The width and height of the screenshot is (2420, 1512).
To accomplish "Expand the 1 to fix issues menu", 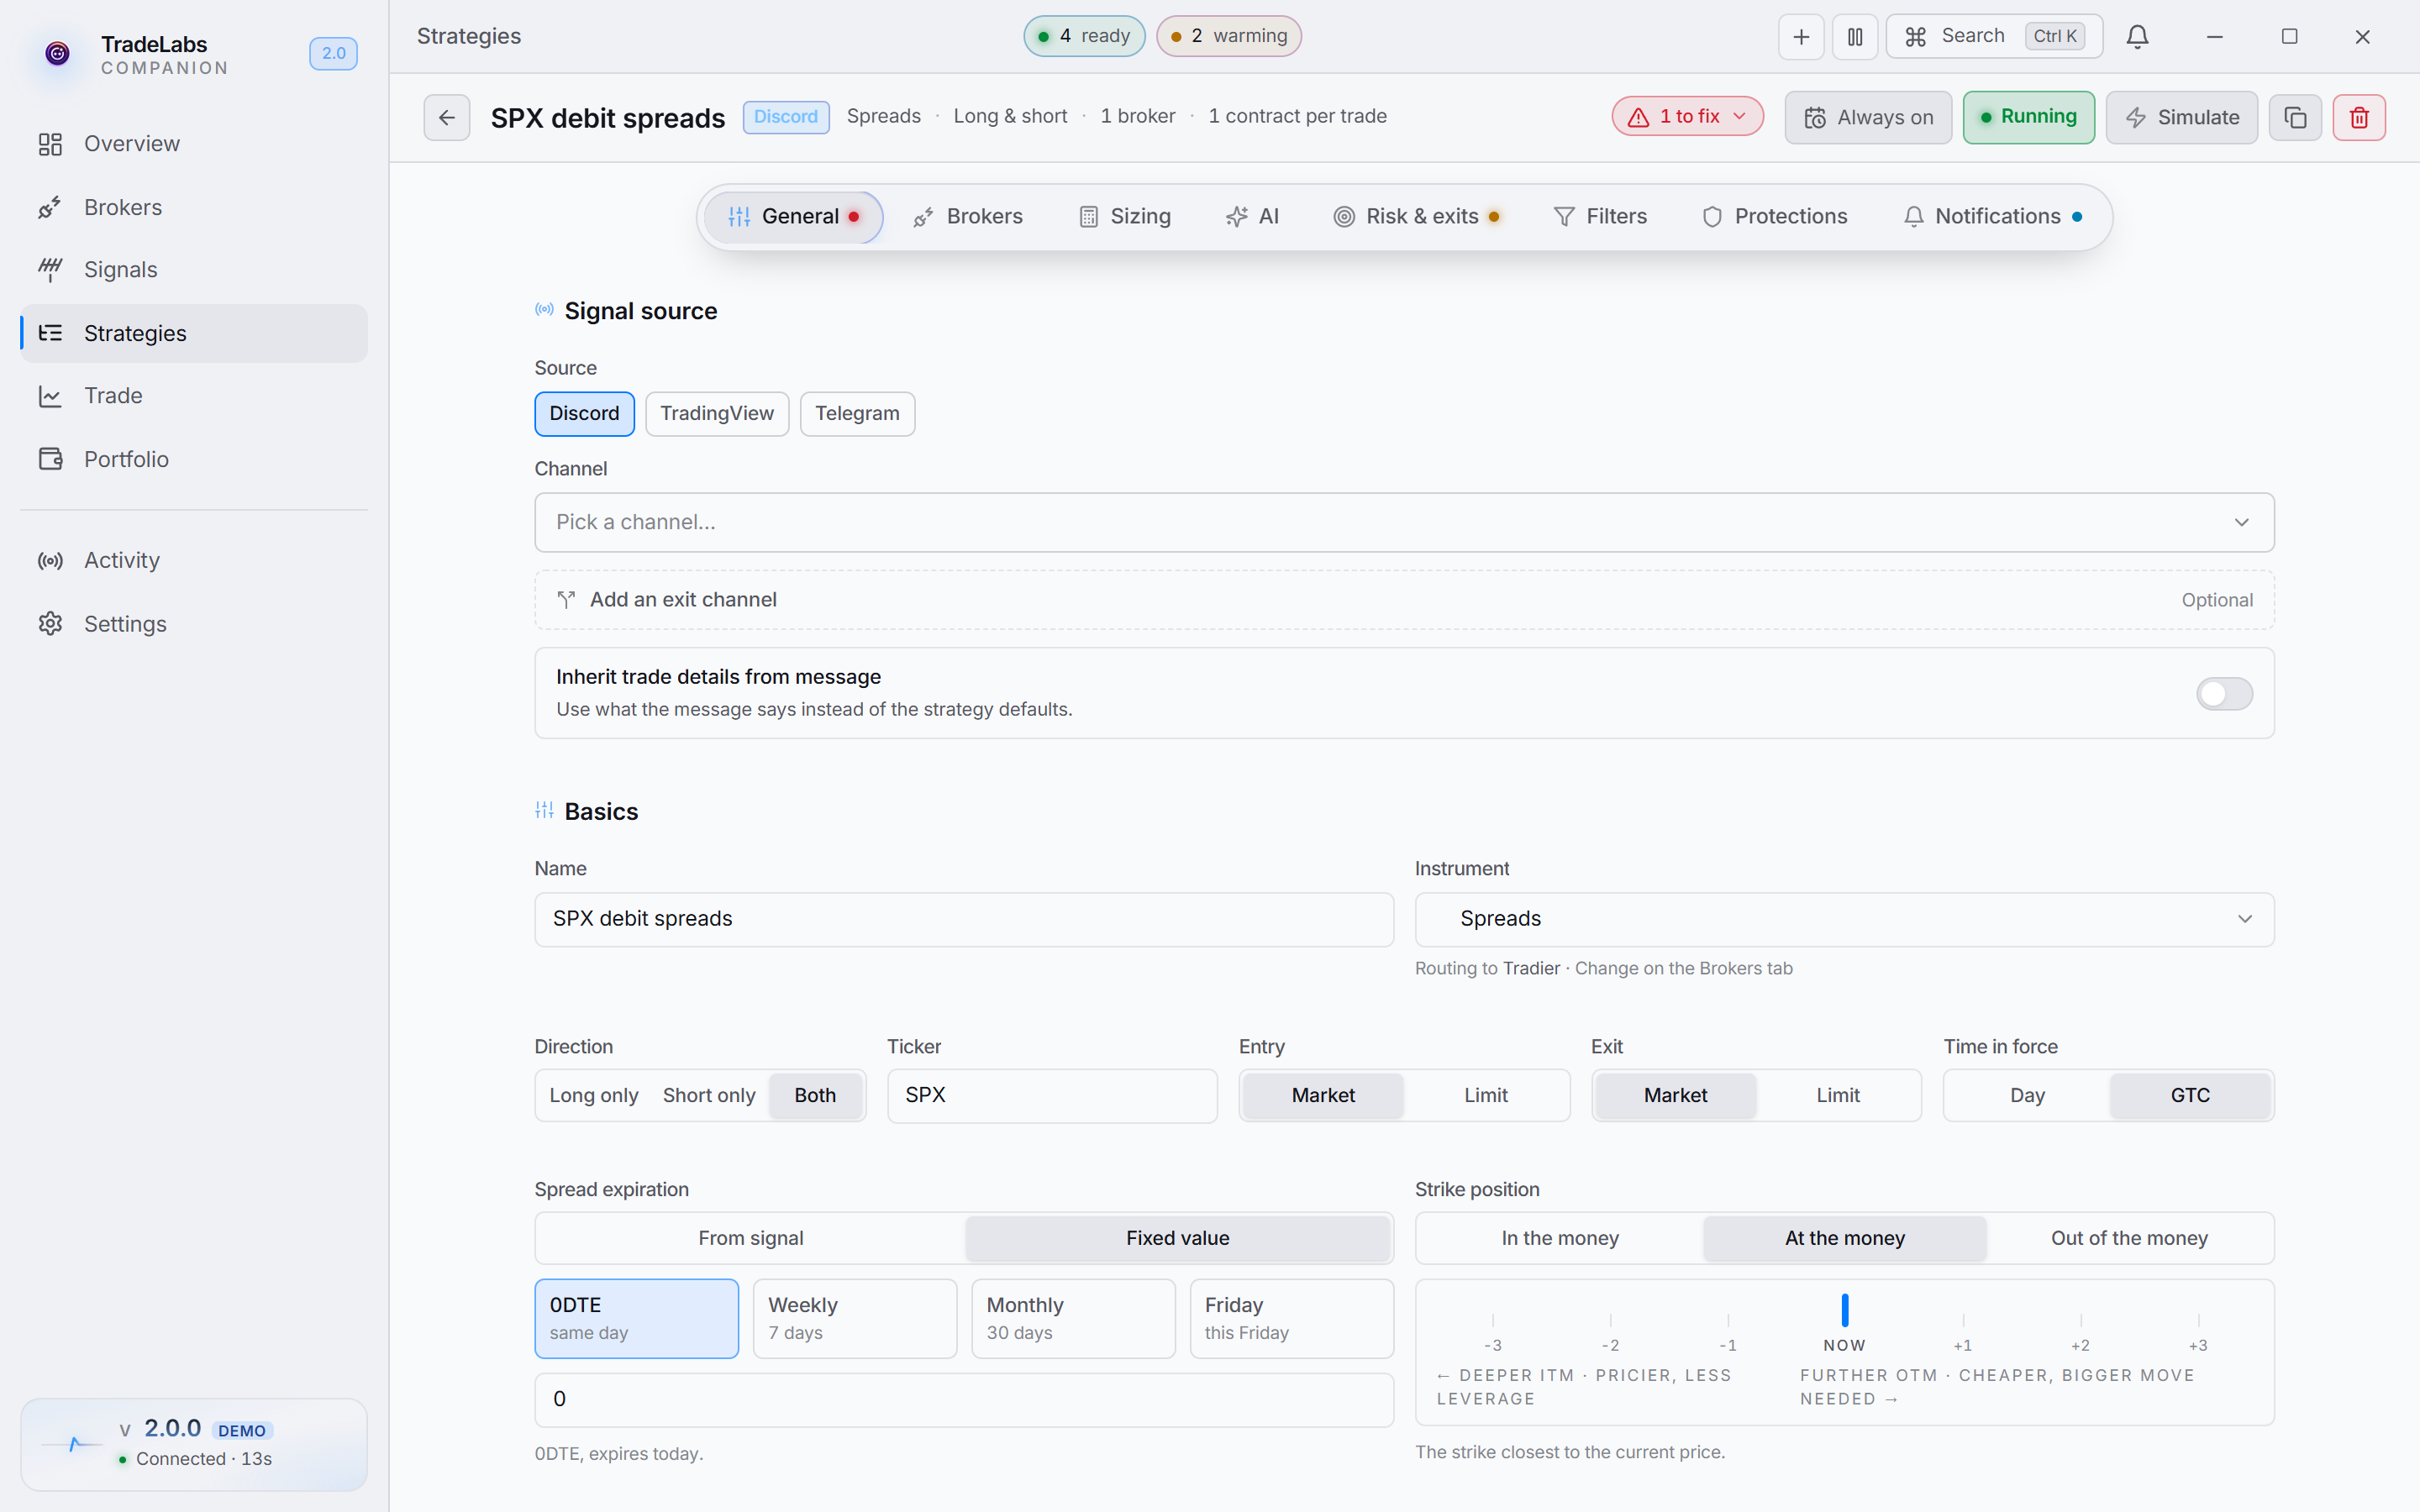I will click(1687, 117).
